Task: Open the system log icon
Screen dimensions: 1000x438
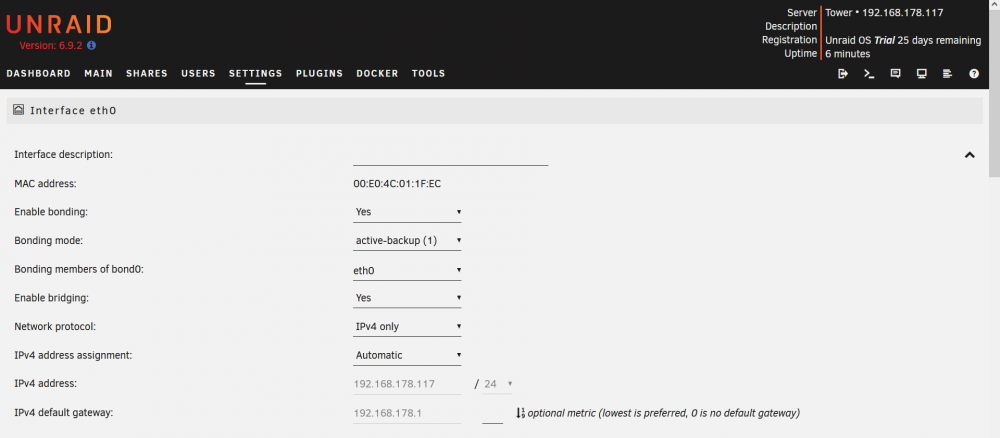Action: (x=948, y=73)
